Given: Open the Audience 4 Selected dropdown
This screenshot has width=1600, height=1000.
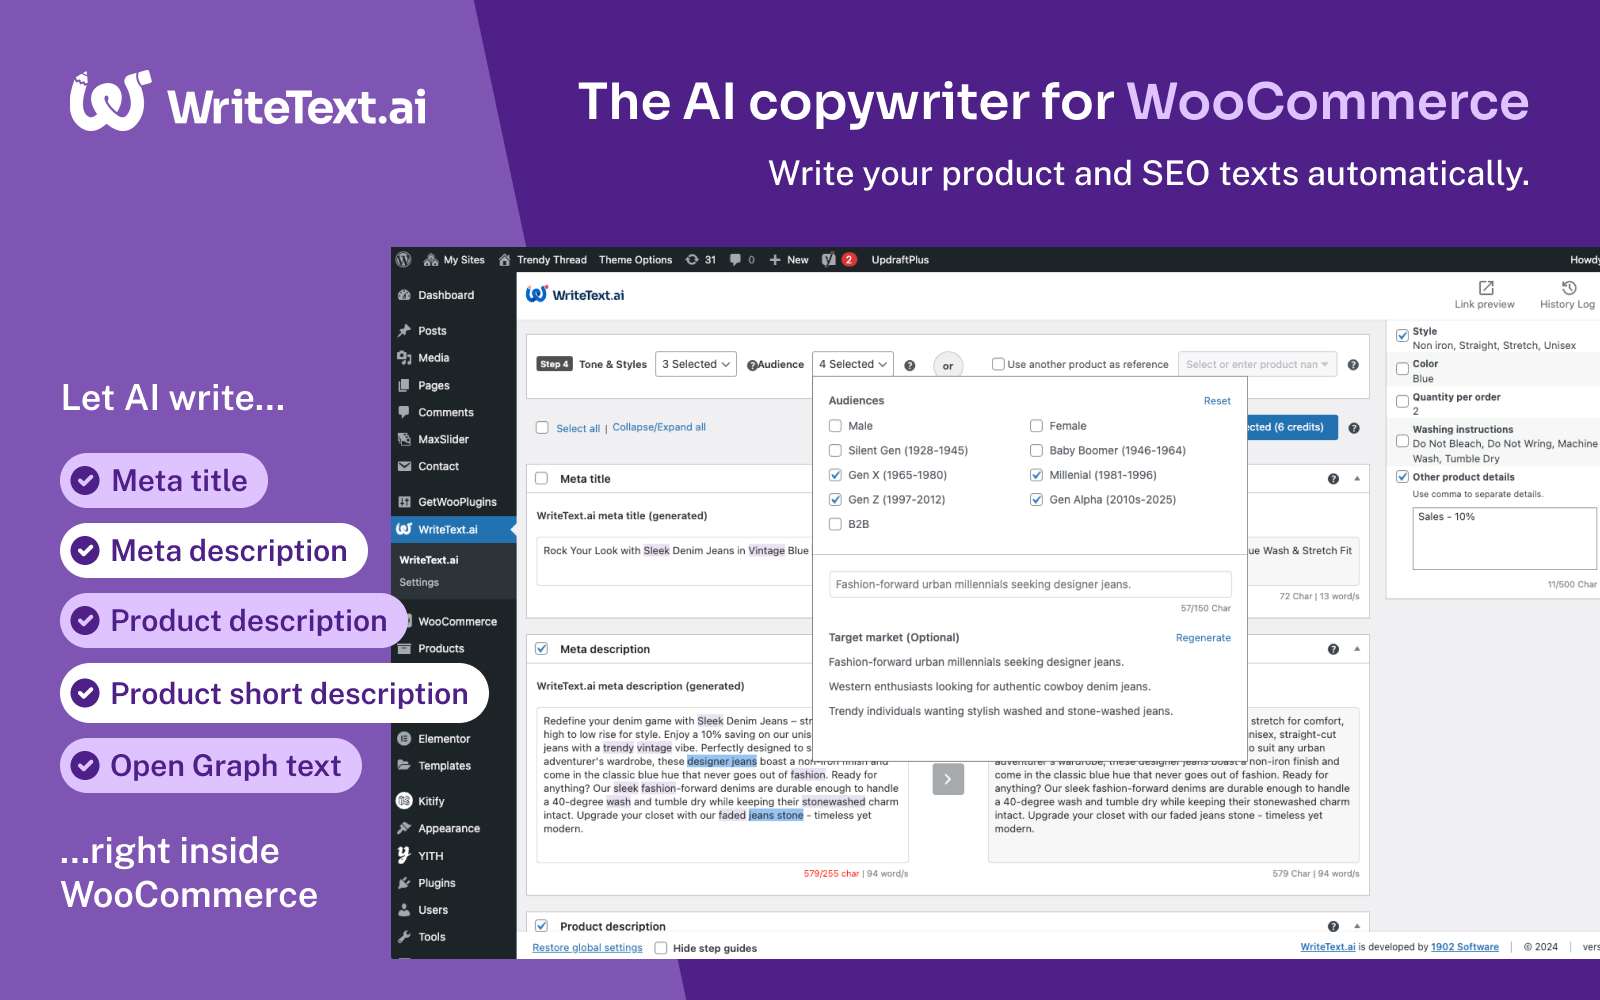Looking at the screenshot, I should tap(852, 364).
